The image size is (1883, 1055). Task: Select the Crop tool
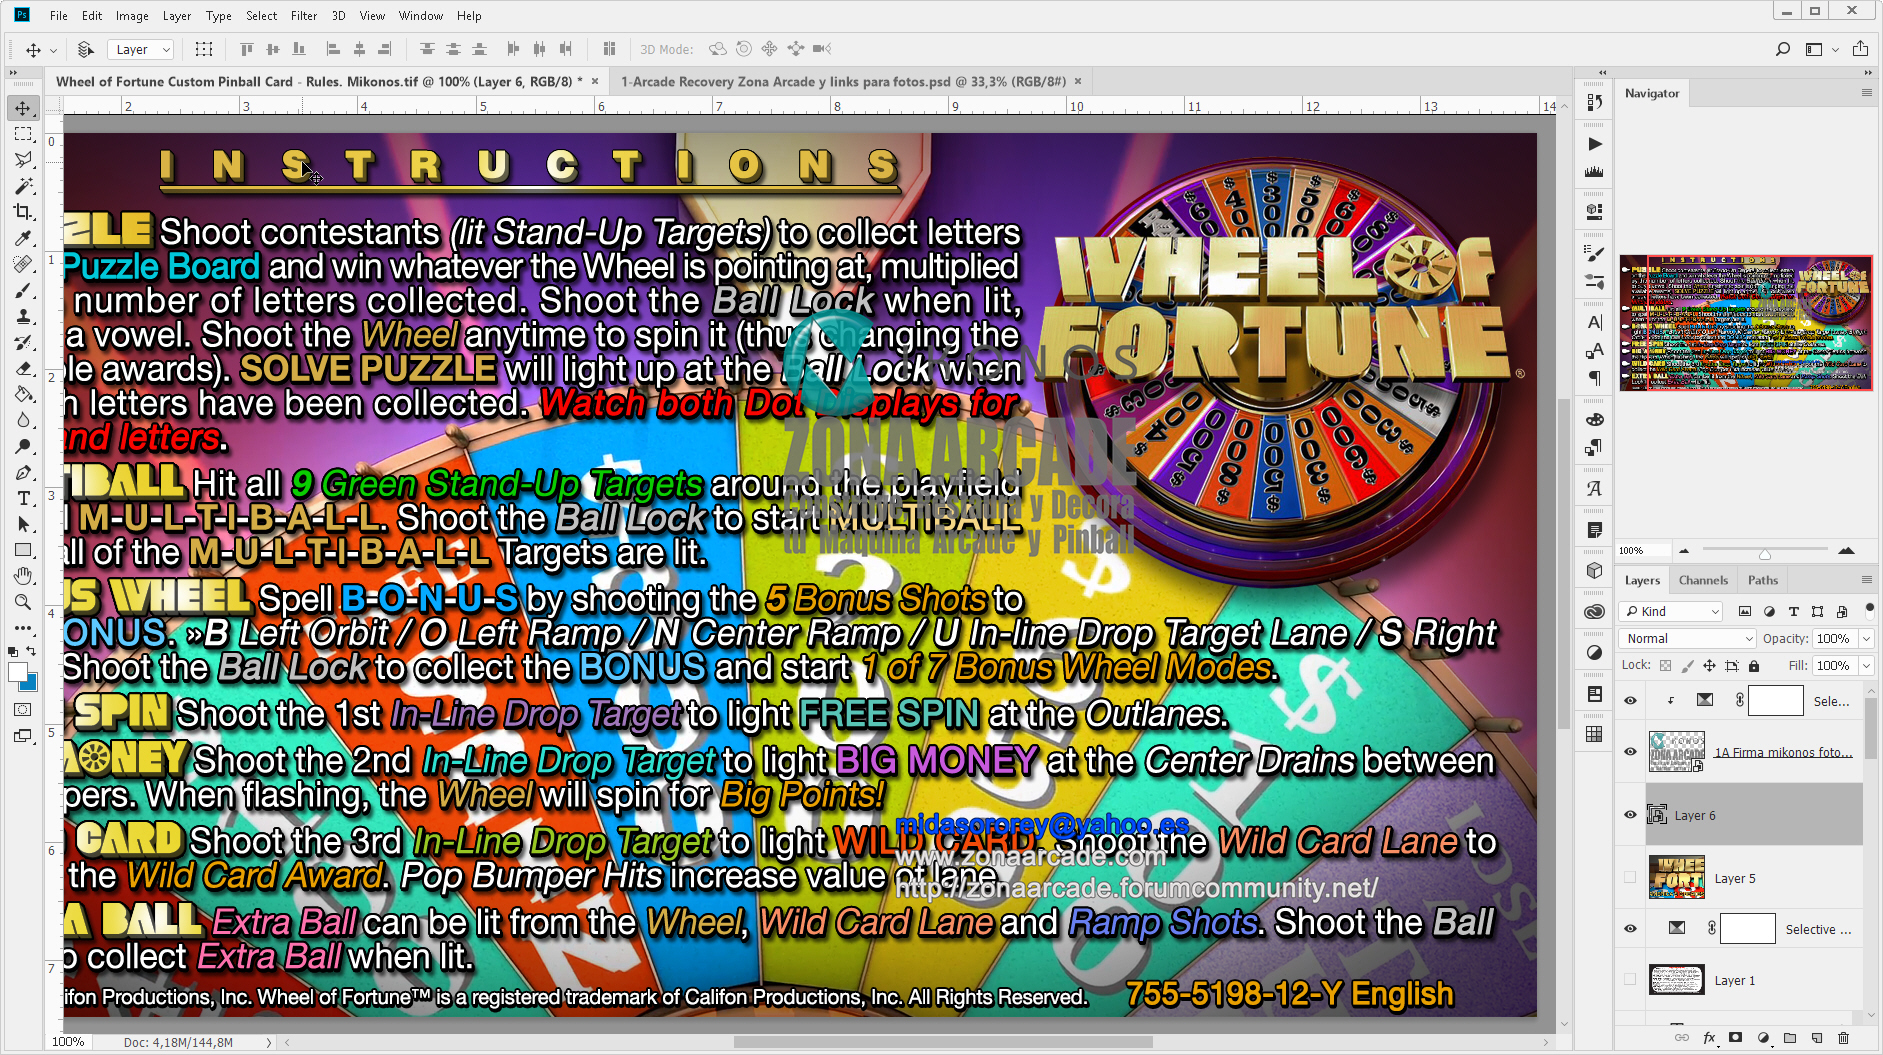[24, 210]
